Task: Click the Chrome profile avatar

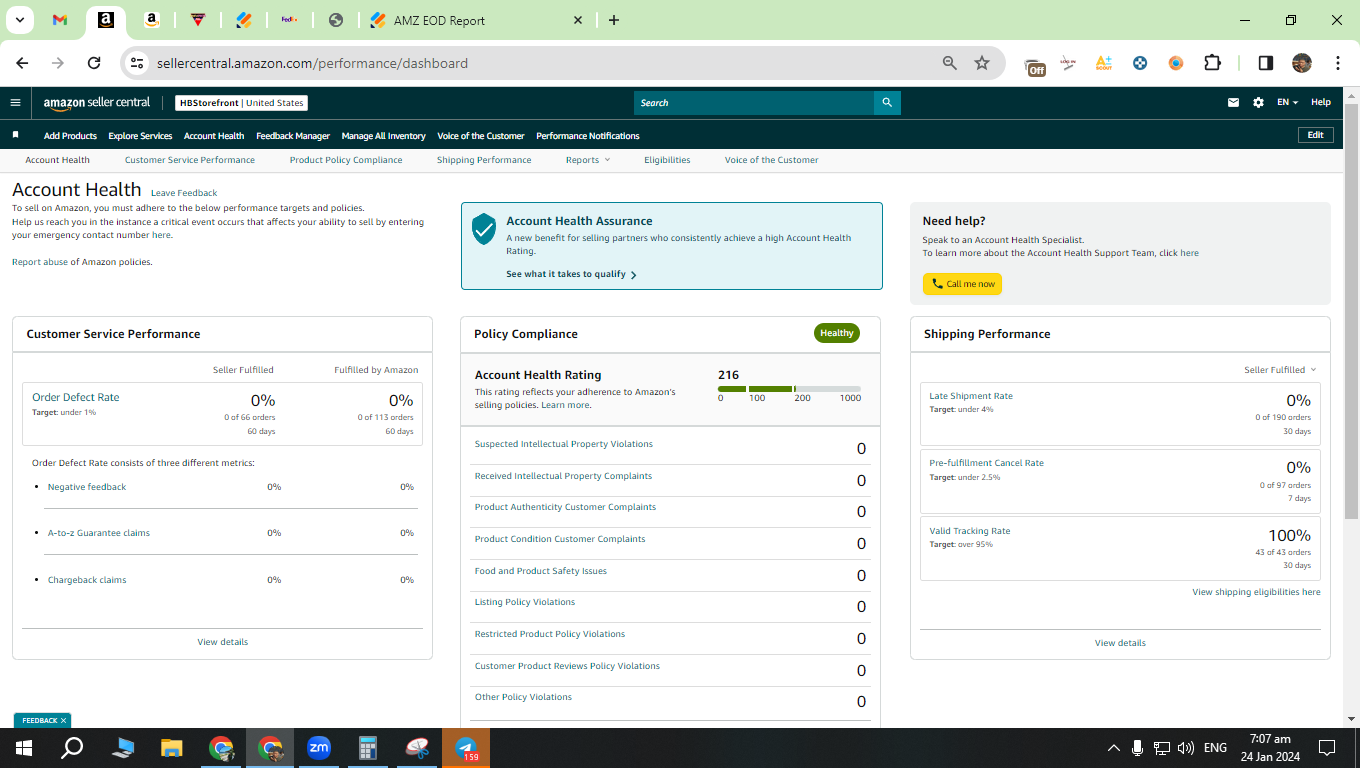Action: point(1301,63)
